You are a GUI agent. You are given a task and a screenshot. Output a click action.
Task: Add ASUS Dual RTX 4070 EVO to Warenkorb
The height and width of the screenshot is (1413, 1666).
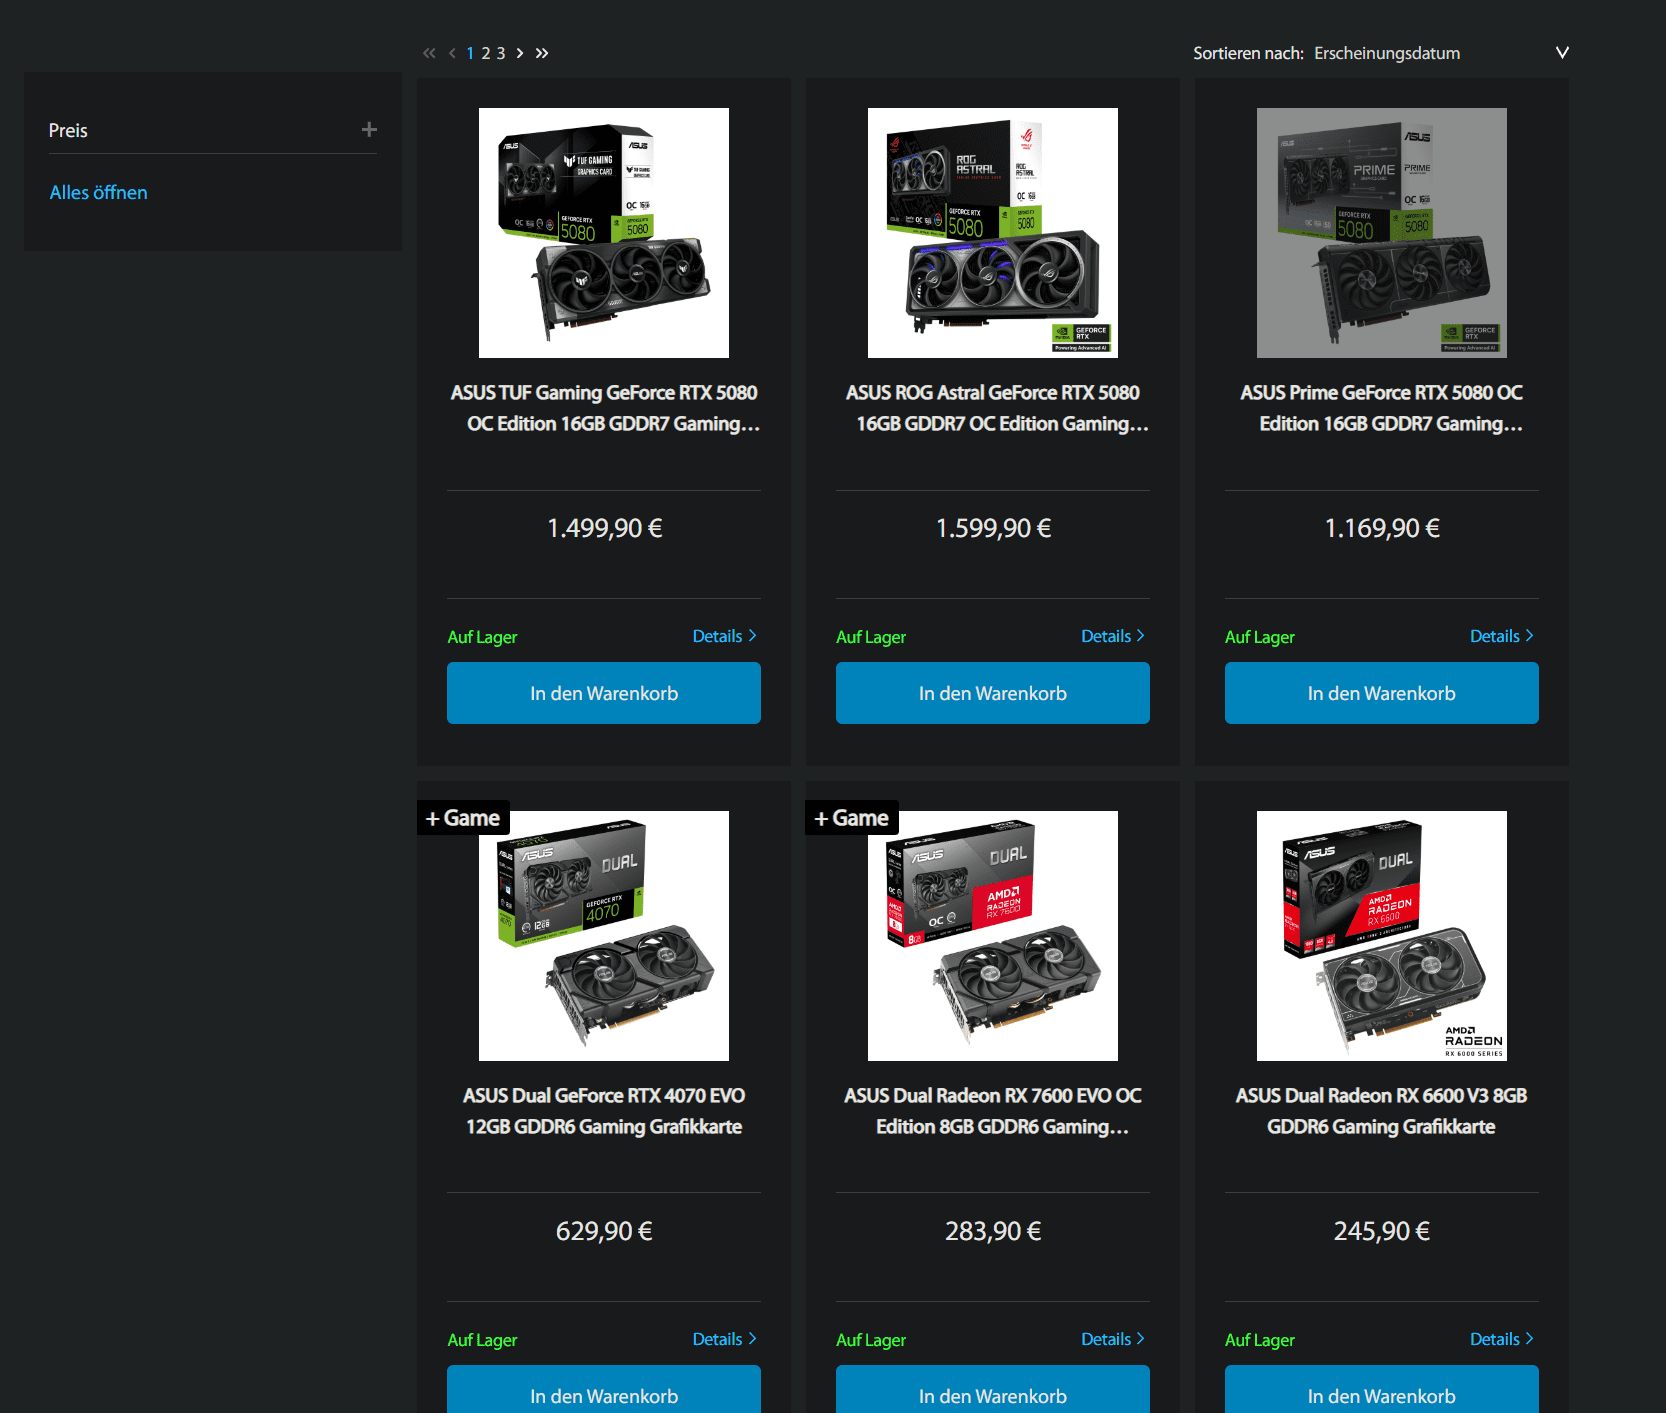point(604,1390)
